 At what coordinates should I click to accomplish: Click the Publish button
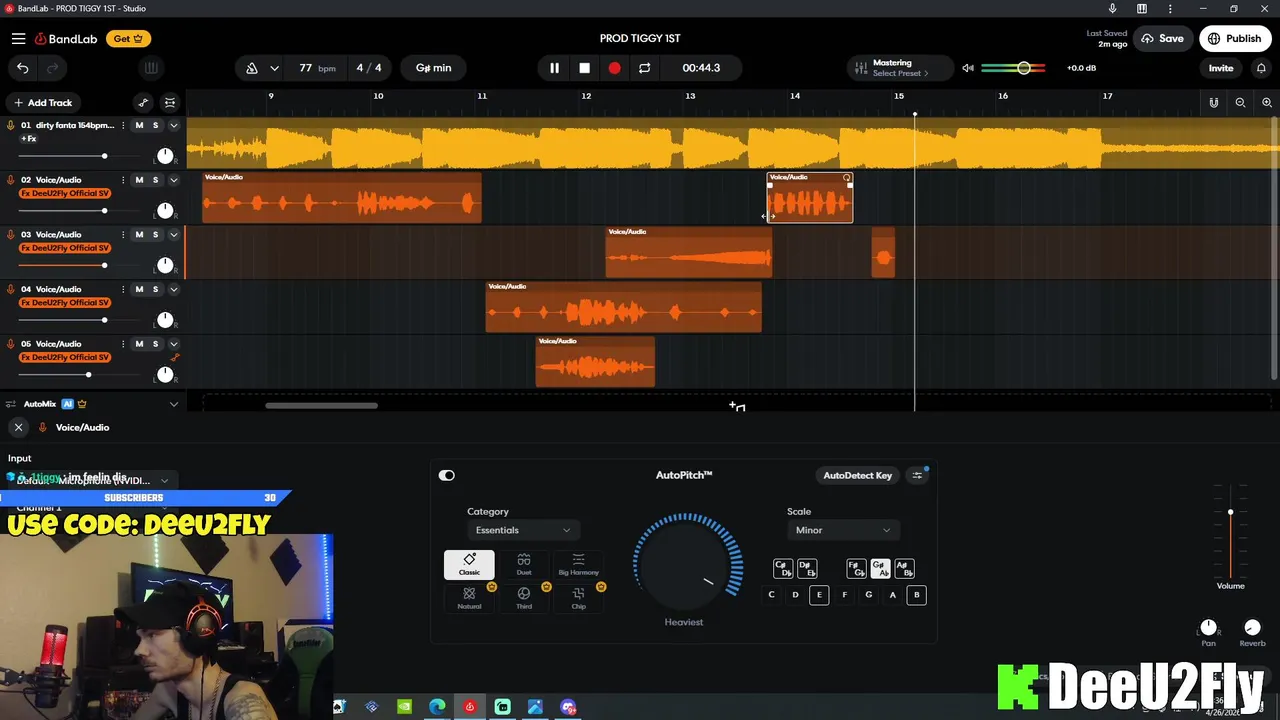click(1234, 39)
